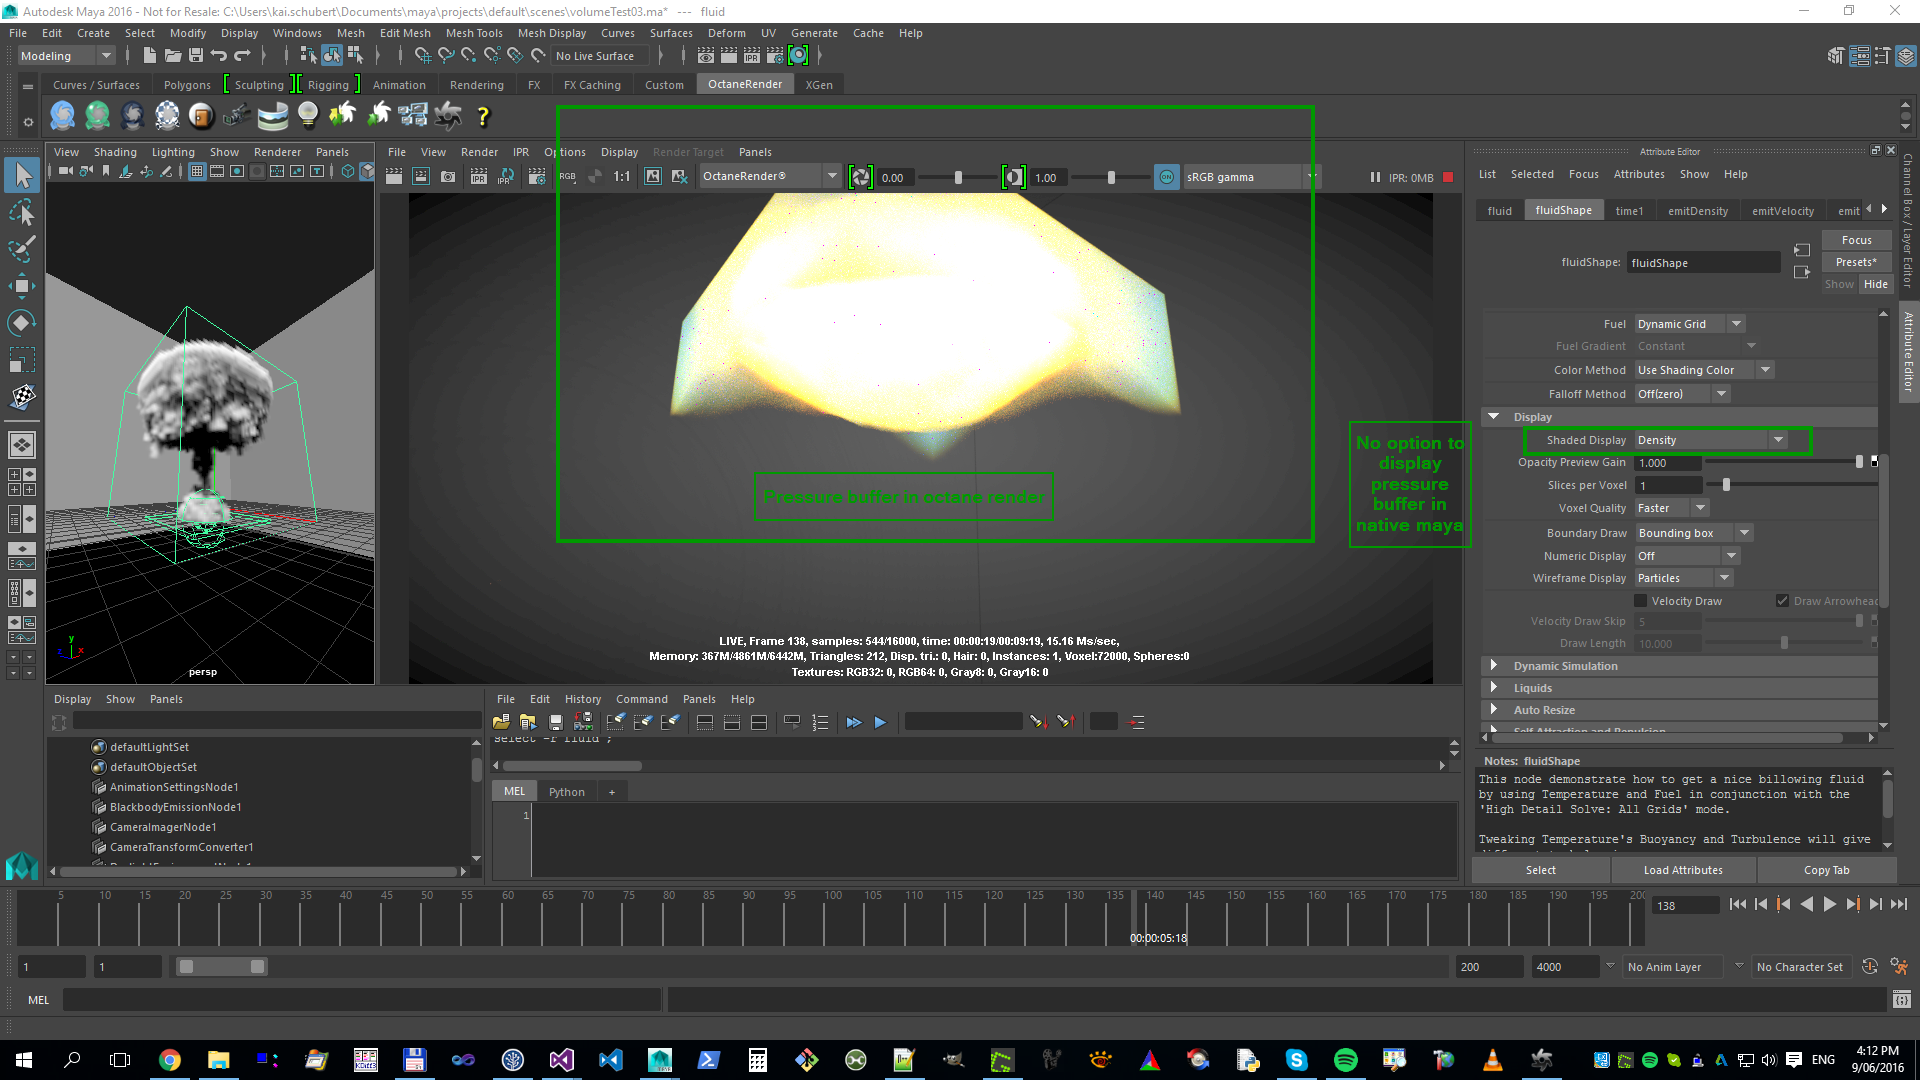The height and width of the screenshot is (1080, 1920).
Task: Click the Load Attributes button
Action: [1683, 870]
